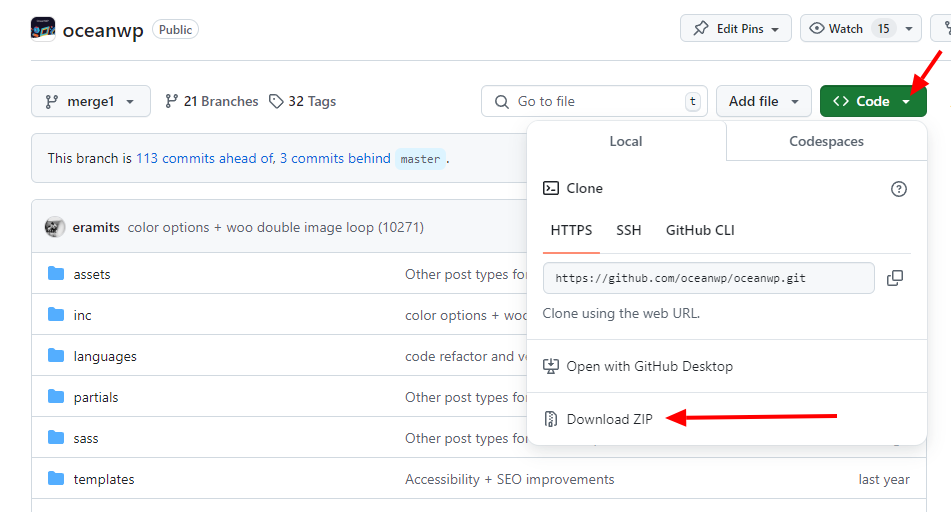Click the templates folder icon

pos(56,479)
